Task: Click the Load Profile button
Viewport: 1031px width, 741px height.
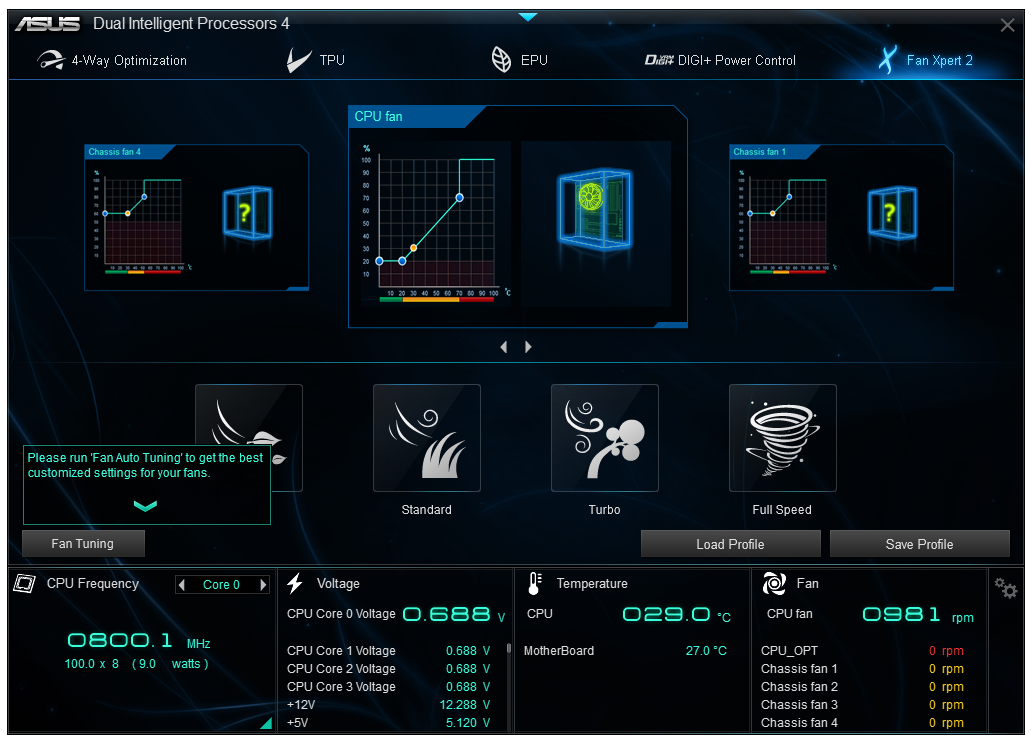Action: [731, 544]
